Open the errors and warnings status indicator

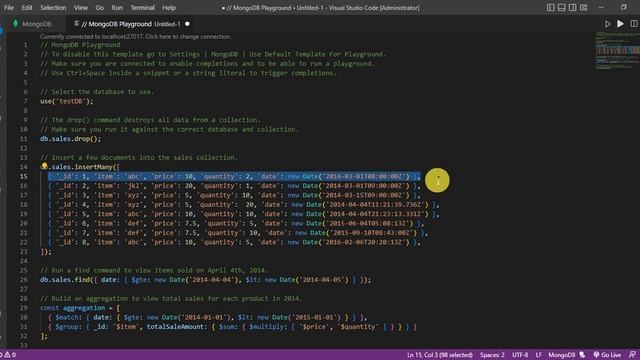tap(8, 355)
